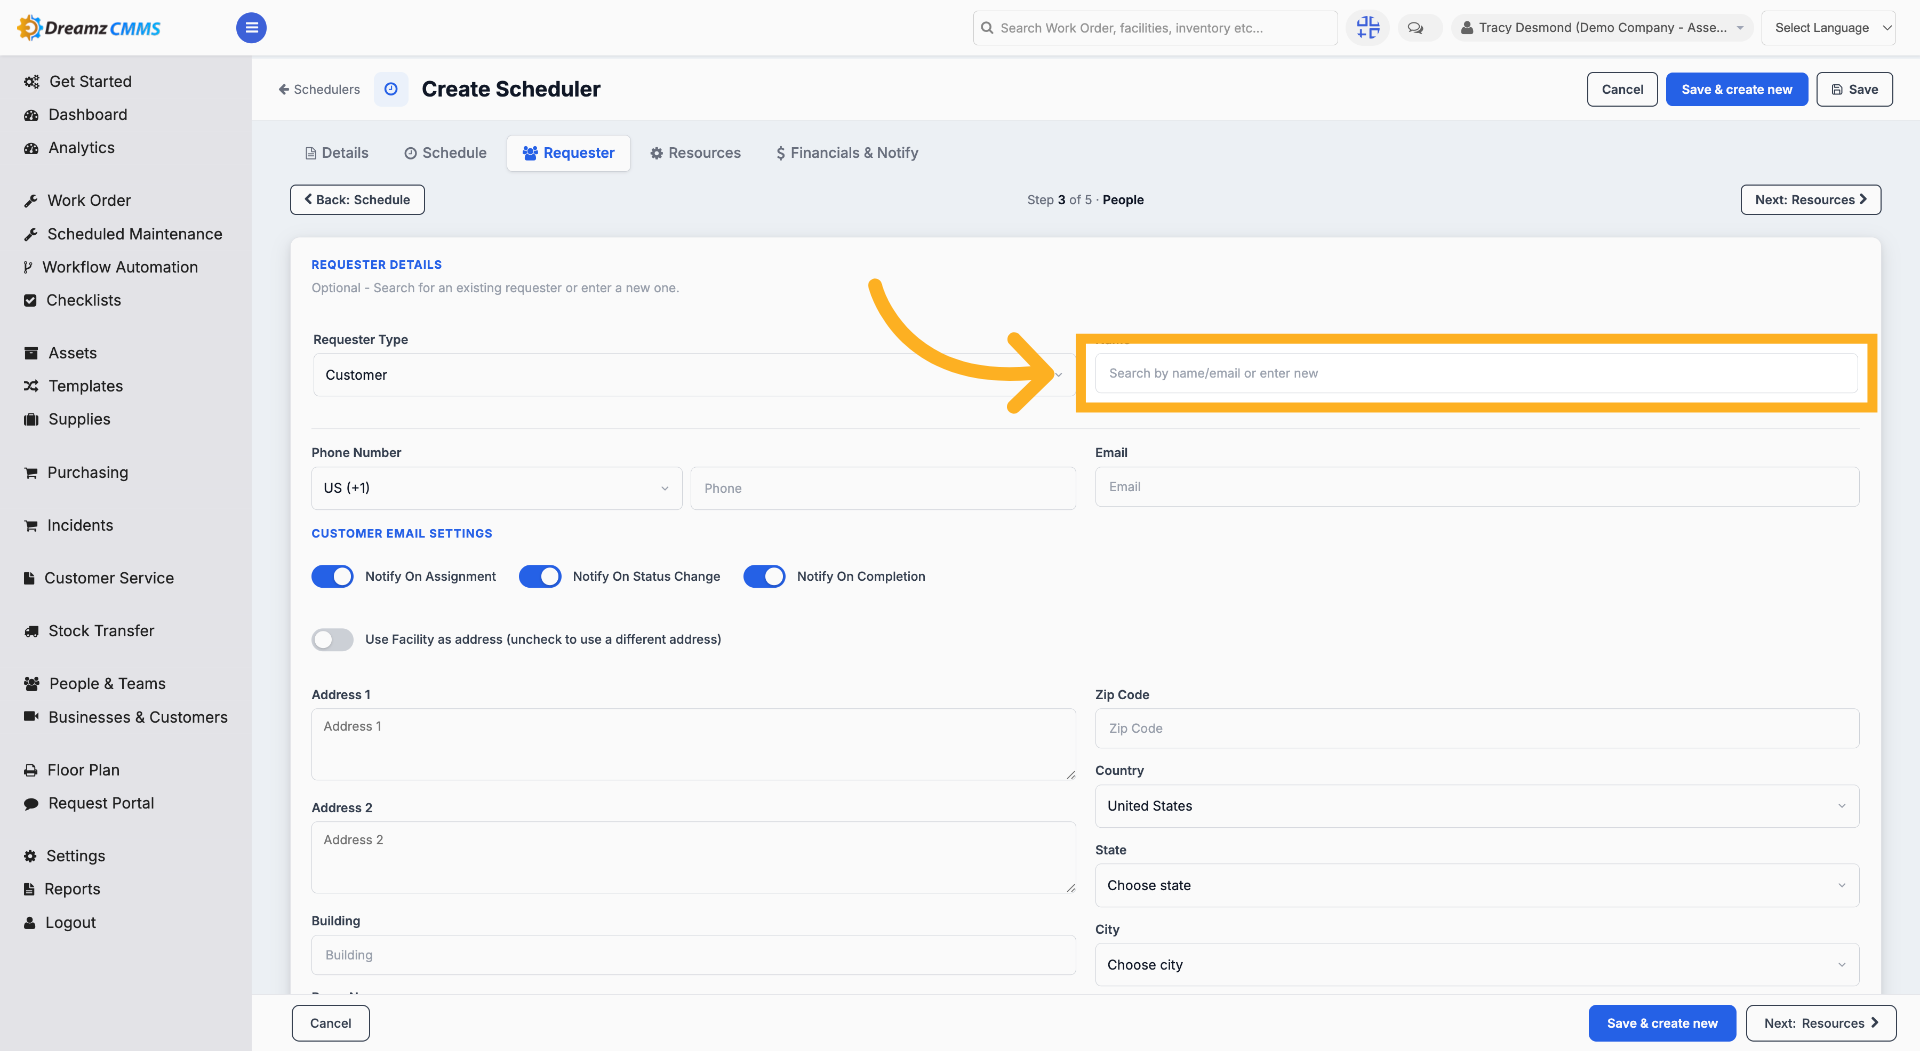Click the Assets box icon

[x=31, y=353]
